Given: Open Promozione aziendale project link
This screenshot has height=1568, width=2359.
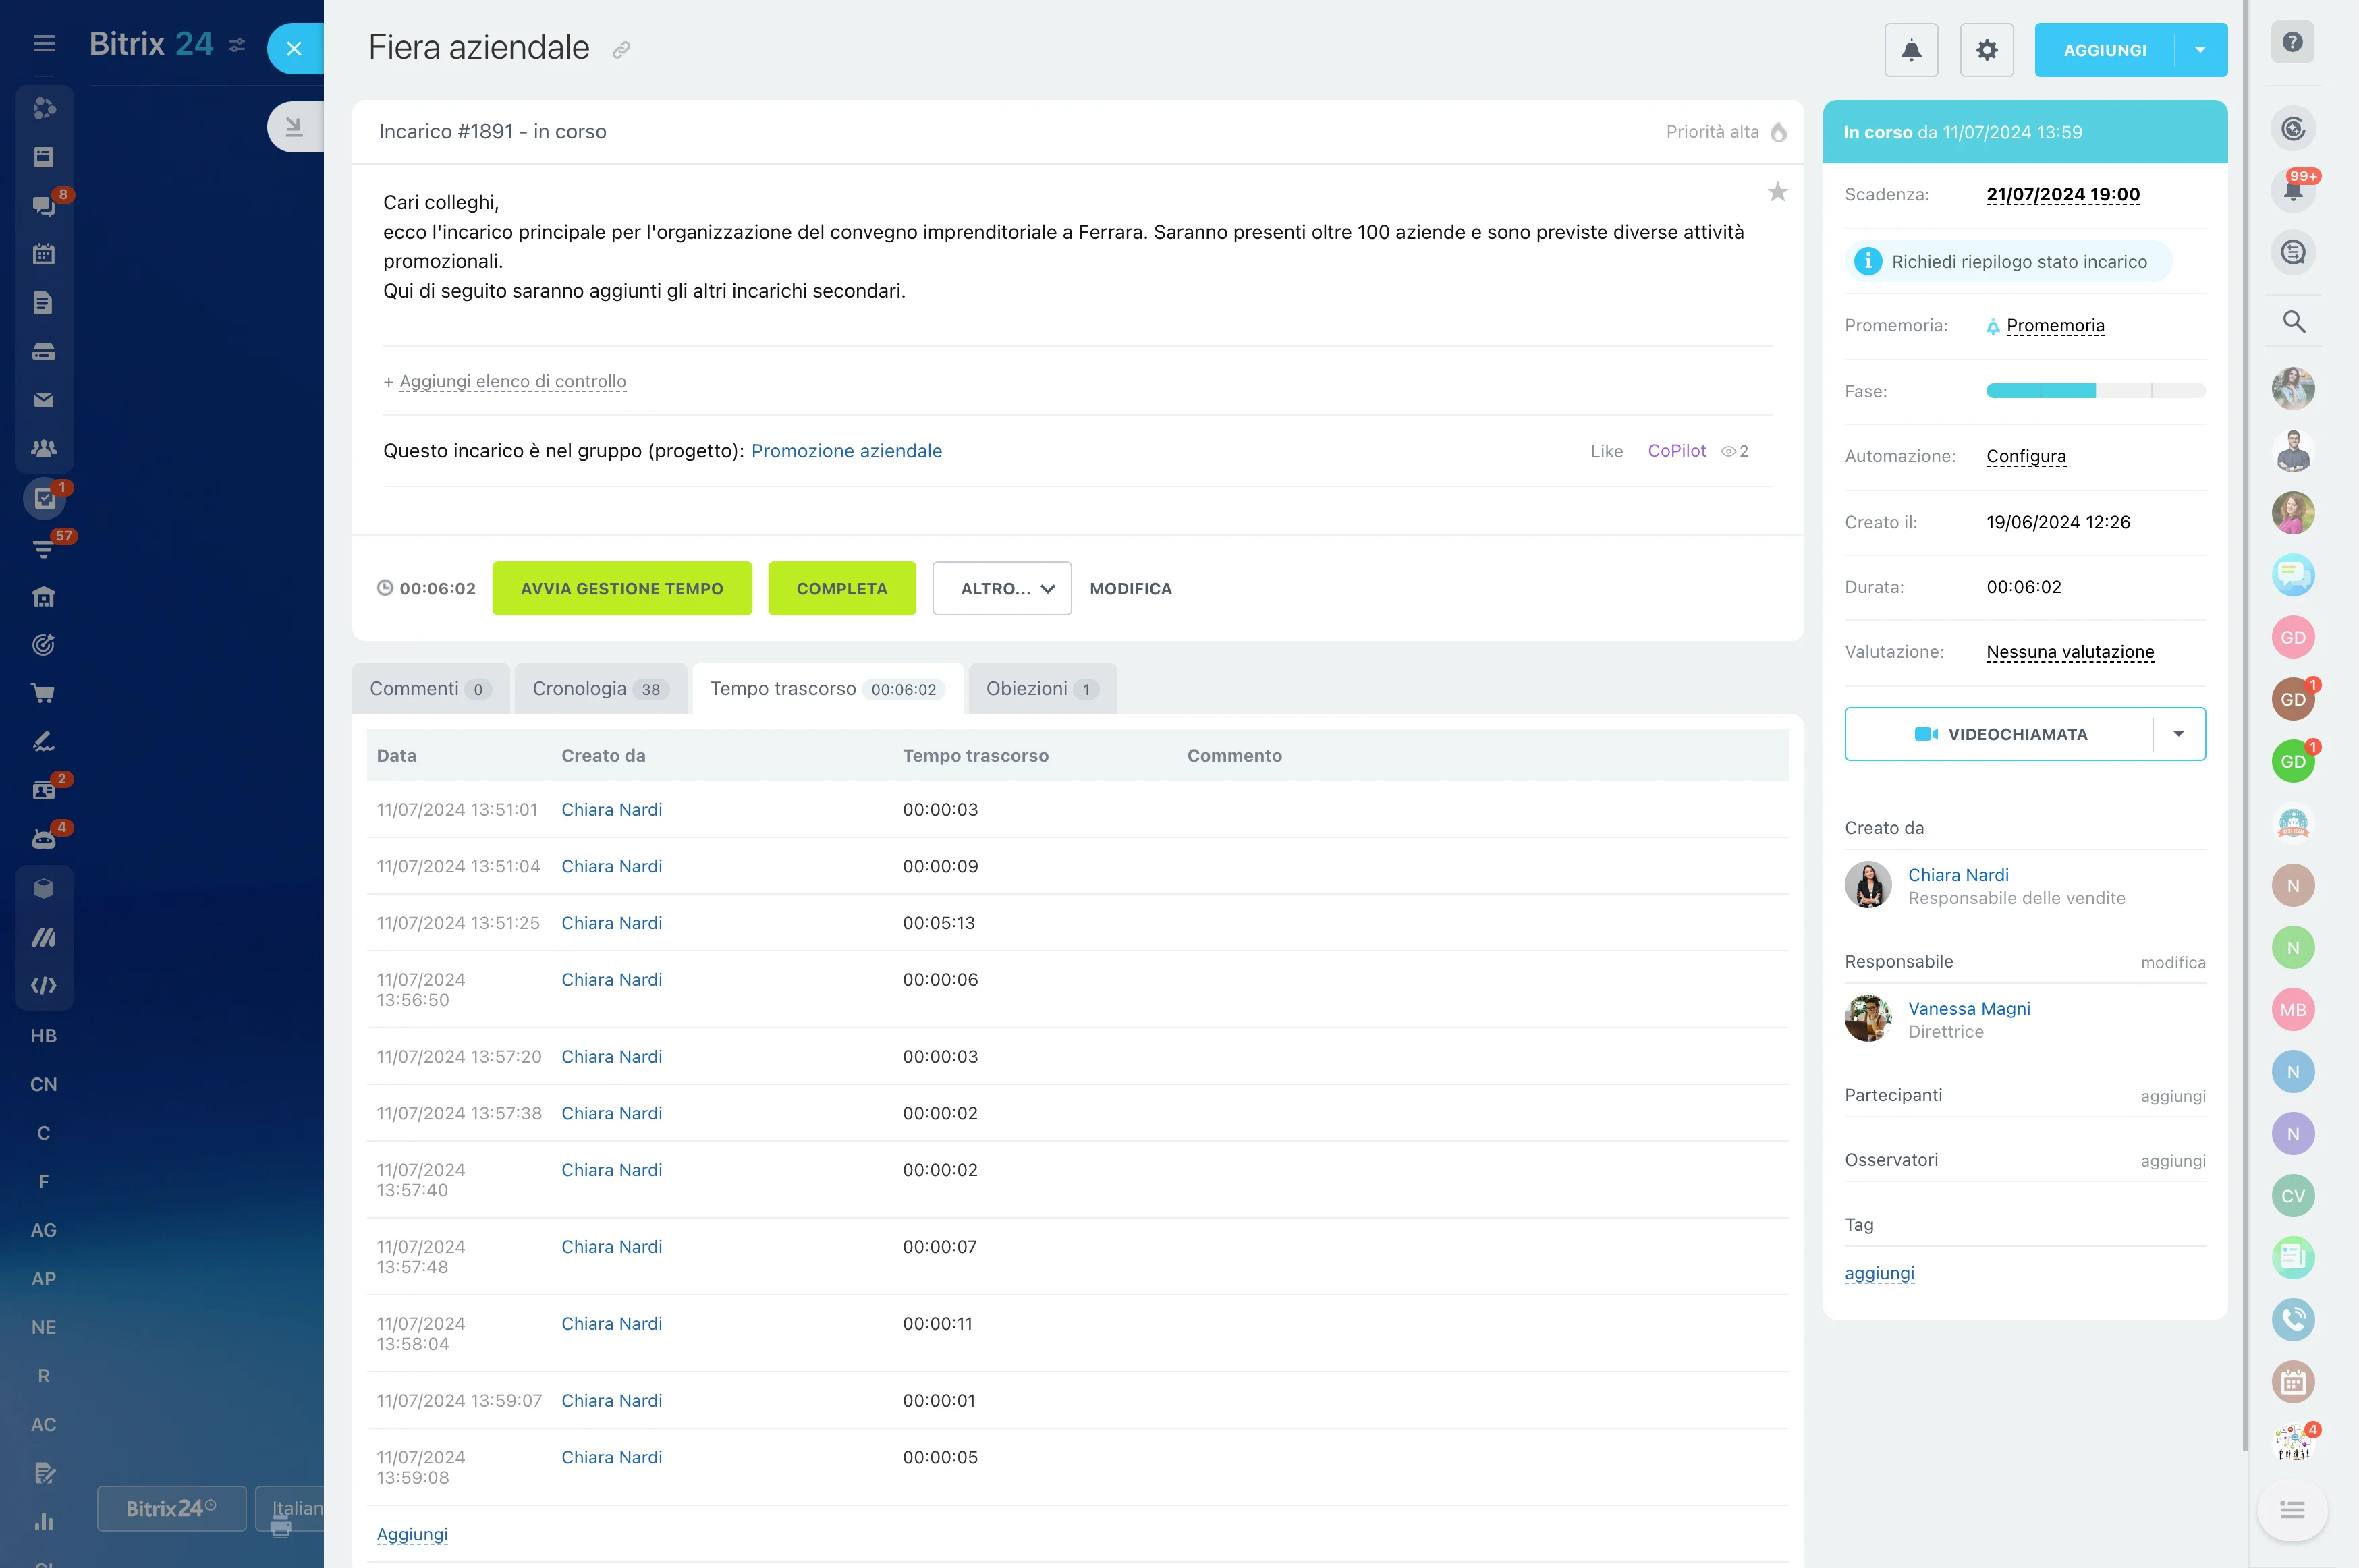Looking at the screenshot, I should [846, 451].
